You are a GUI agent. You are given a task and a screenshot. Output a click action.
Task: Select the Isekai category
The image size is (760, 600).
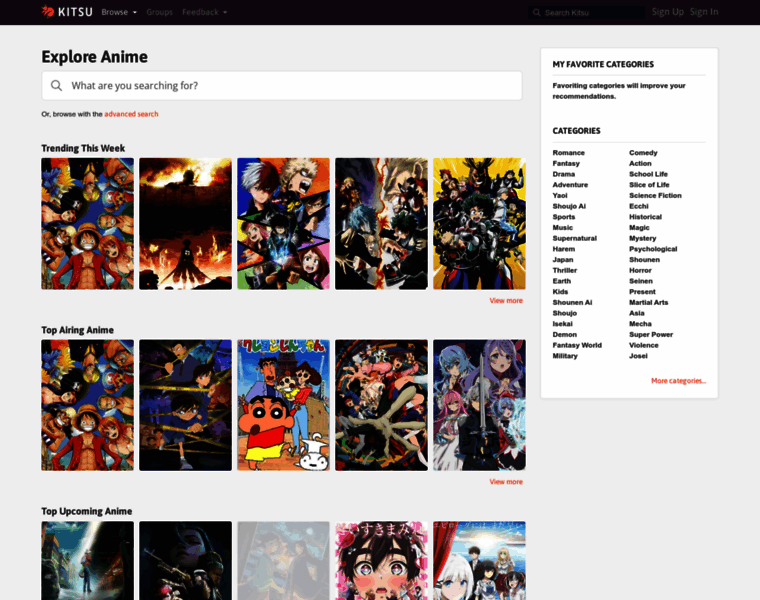point(563,324)
